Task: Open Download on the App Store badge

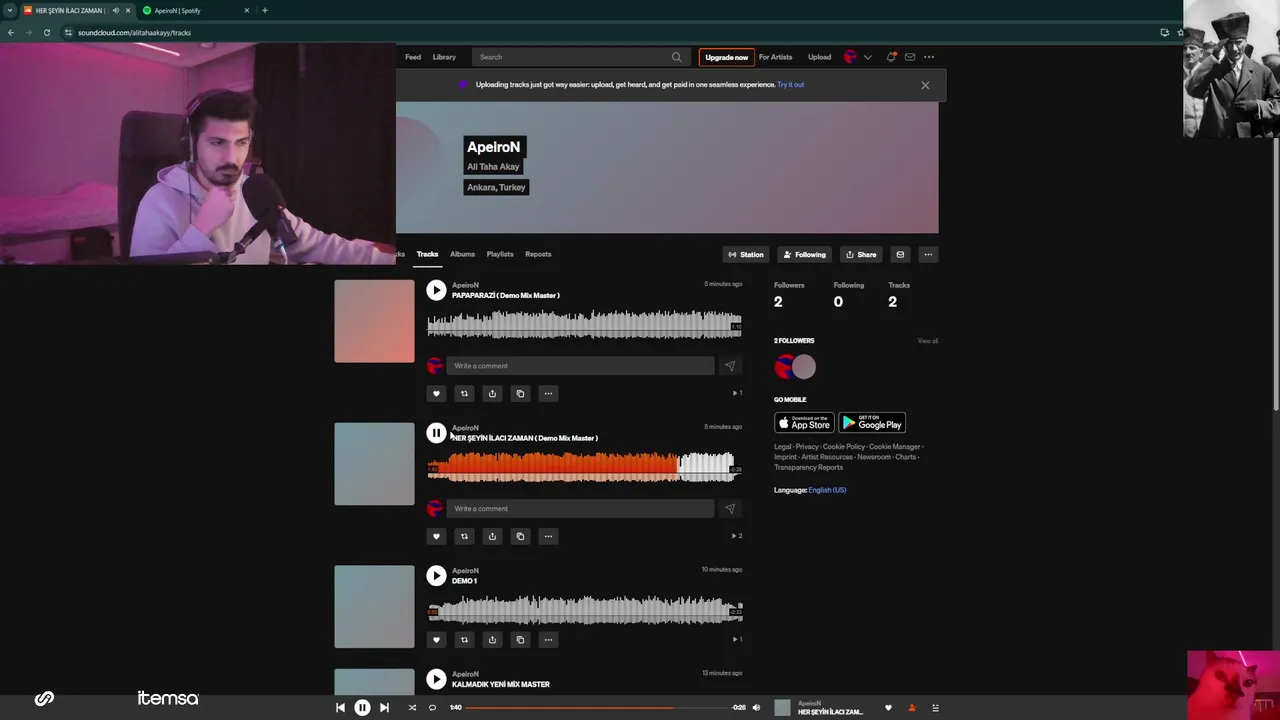Action: tap(804, 423)
